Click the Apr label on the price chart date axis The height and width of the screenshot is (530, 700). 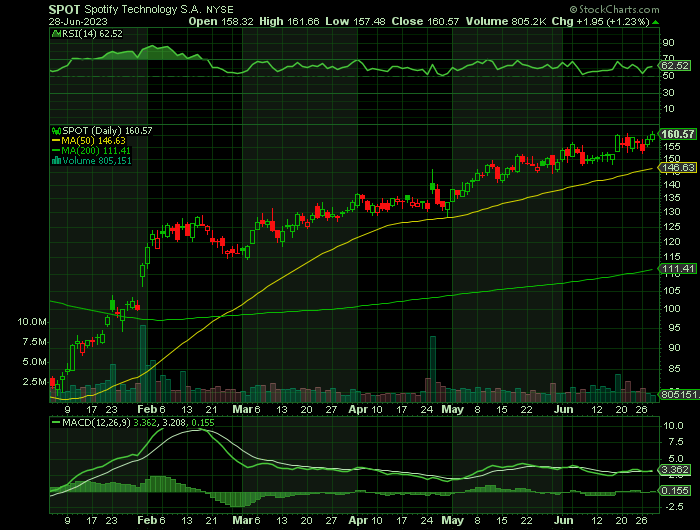pyautogui.click(x=358, y=409)
